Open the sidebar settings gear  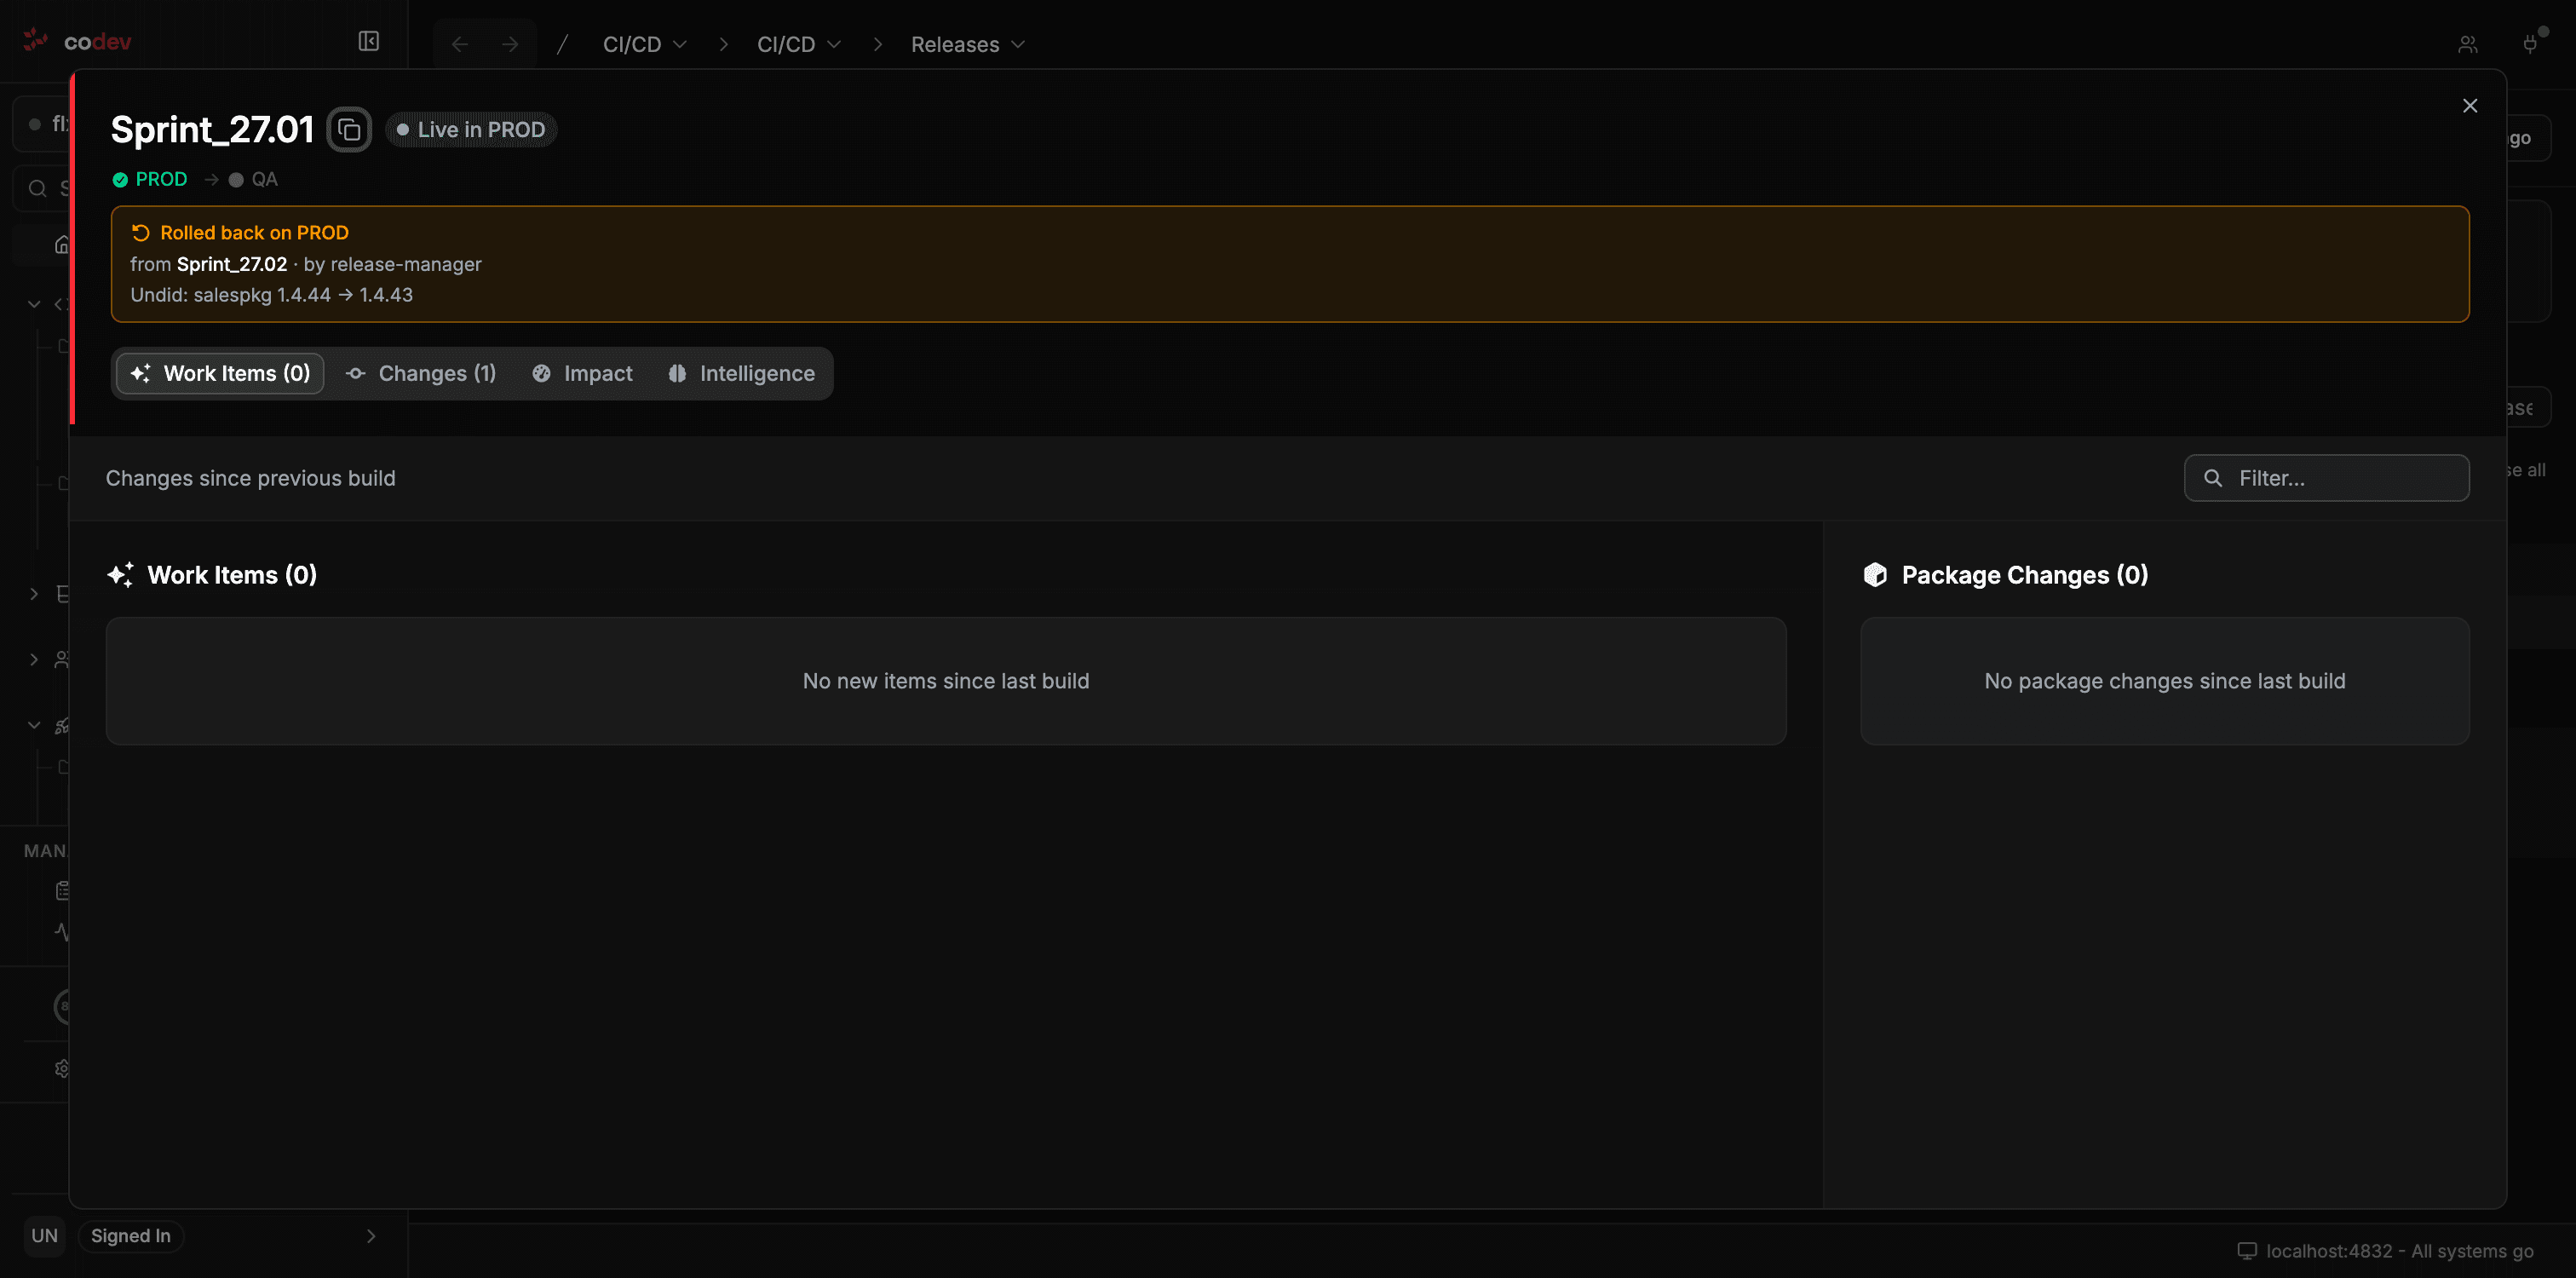tap(62, 1069)
